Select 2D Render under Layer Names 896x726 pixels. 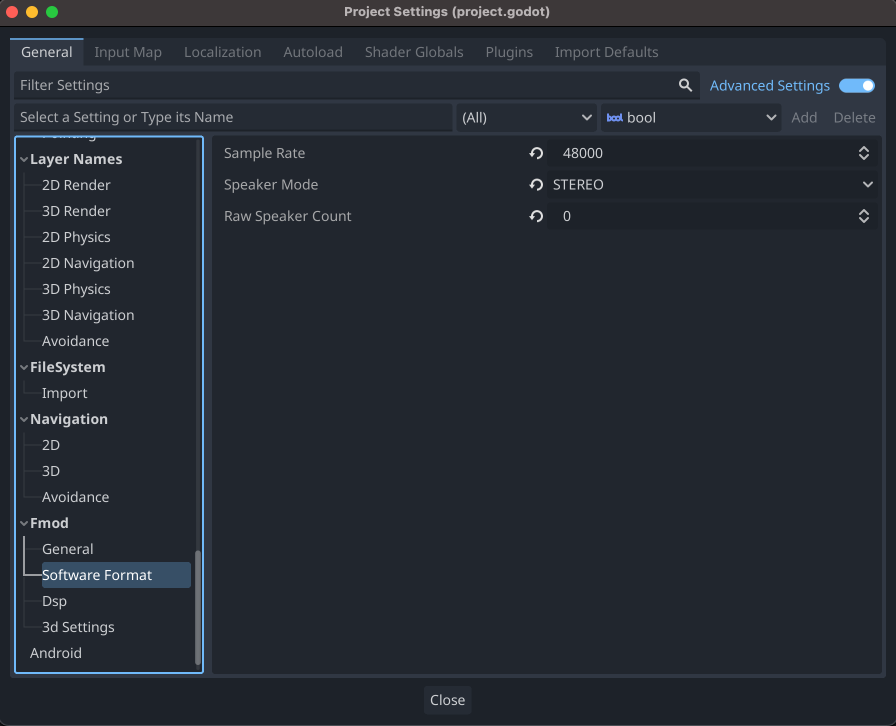(x=76, y=185)
